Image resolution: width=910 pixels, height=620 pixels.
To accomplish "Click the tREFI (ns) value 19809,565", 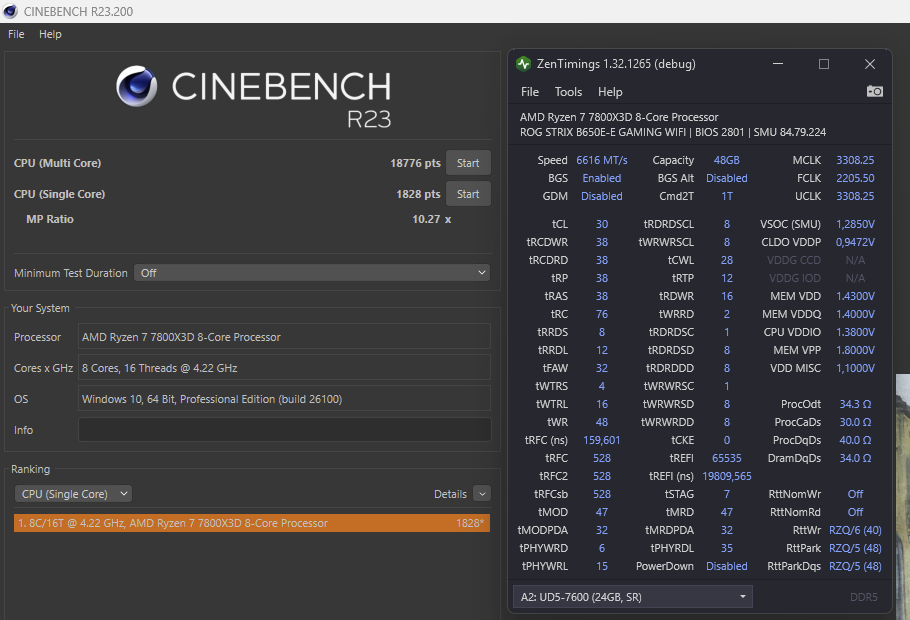I will 727,476.
